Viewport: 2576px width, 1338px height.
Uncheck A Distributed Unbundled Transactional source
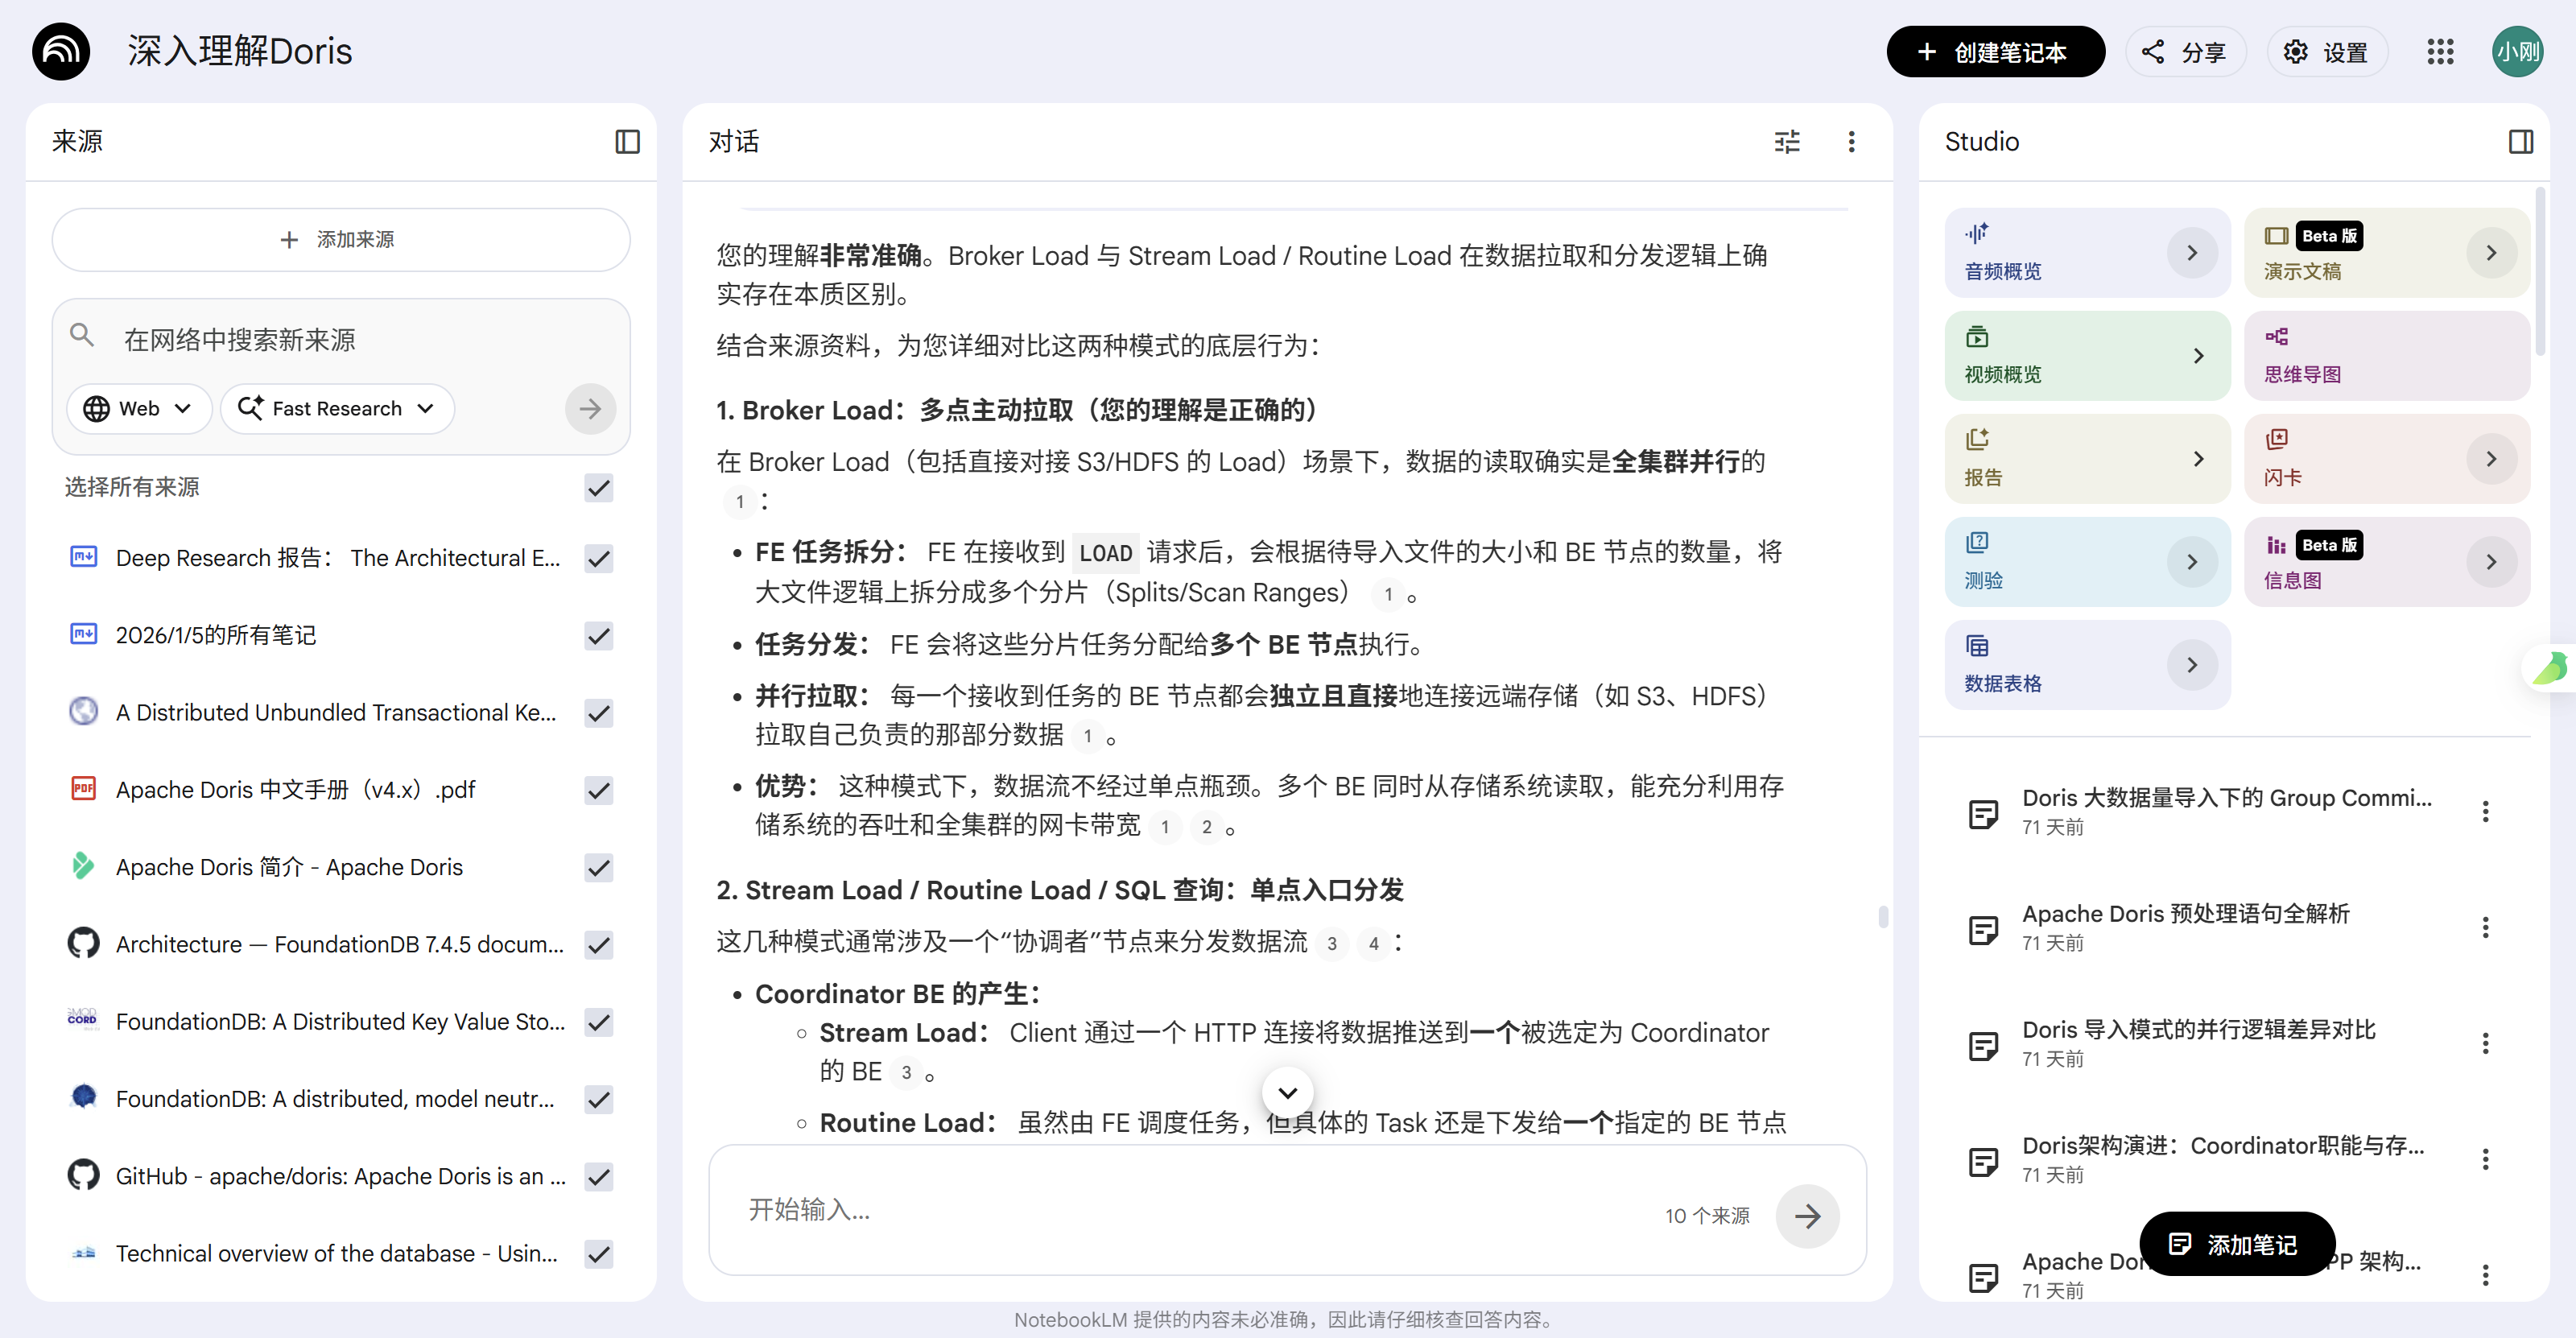599,713
